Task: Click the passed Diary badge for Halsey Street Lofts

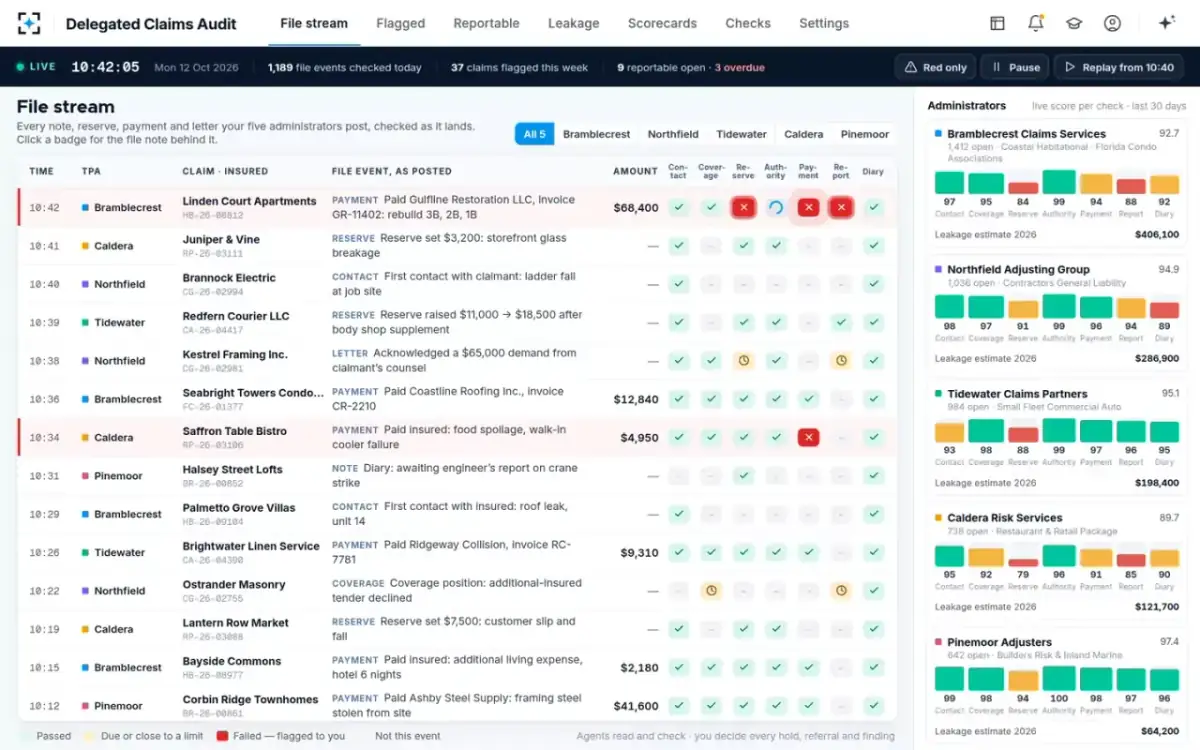Action: [x=874, y=475]
